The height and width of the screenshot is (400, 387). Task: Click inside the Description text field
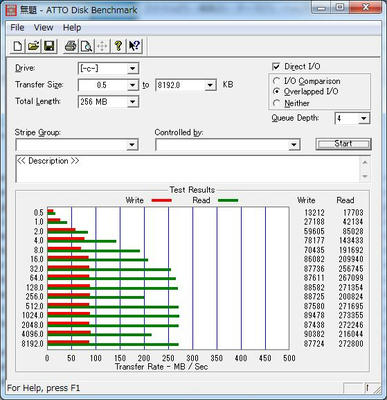pos(187,169)
